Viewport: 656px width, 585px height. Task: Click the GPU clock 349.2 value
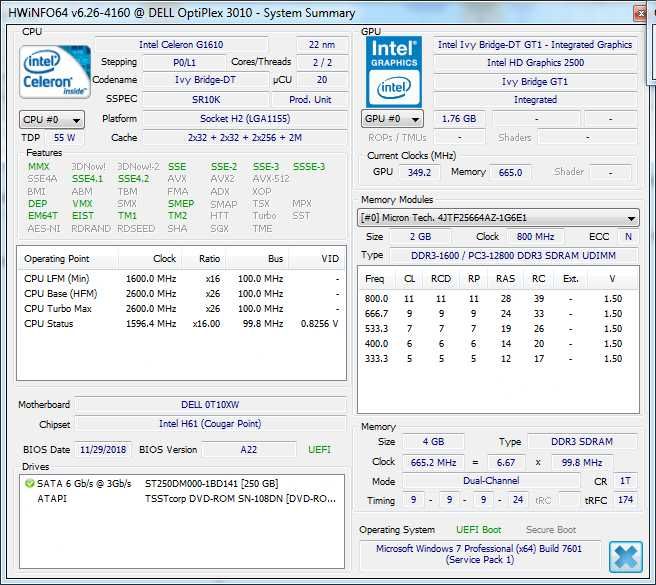click(x=419, y=172)
